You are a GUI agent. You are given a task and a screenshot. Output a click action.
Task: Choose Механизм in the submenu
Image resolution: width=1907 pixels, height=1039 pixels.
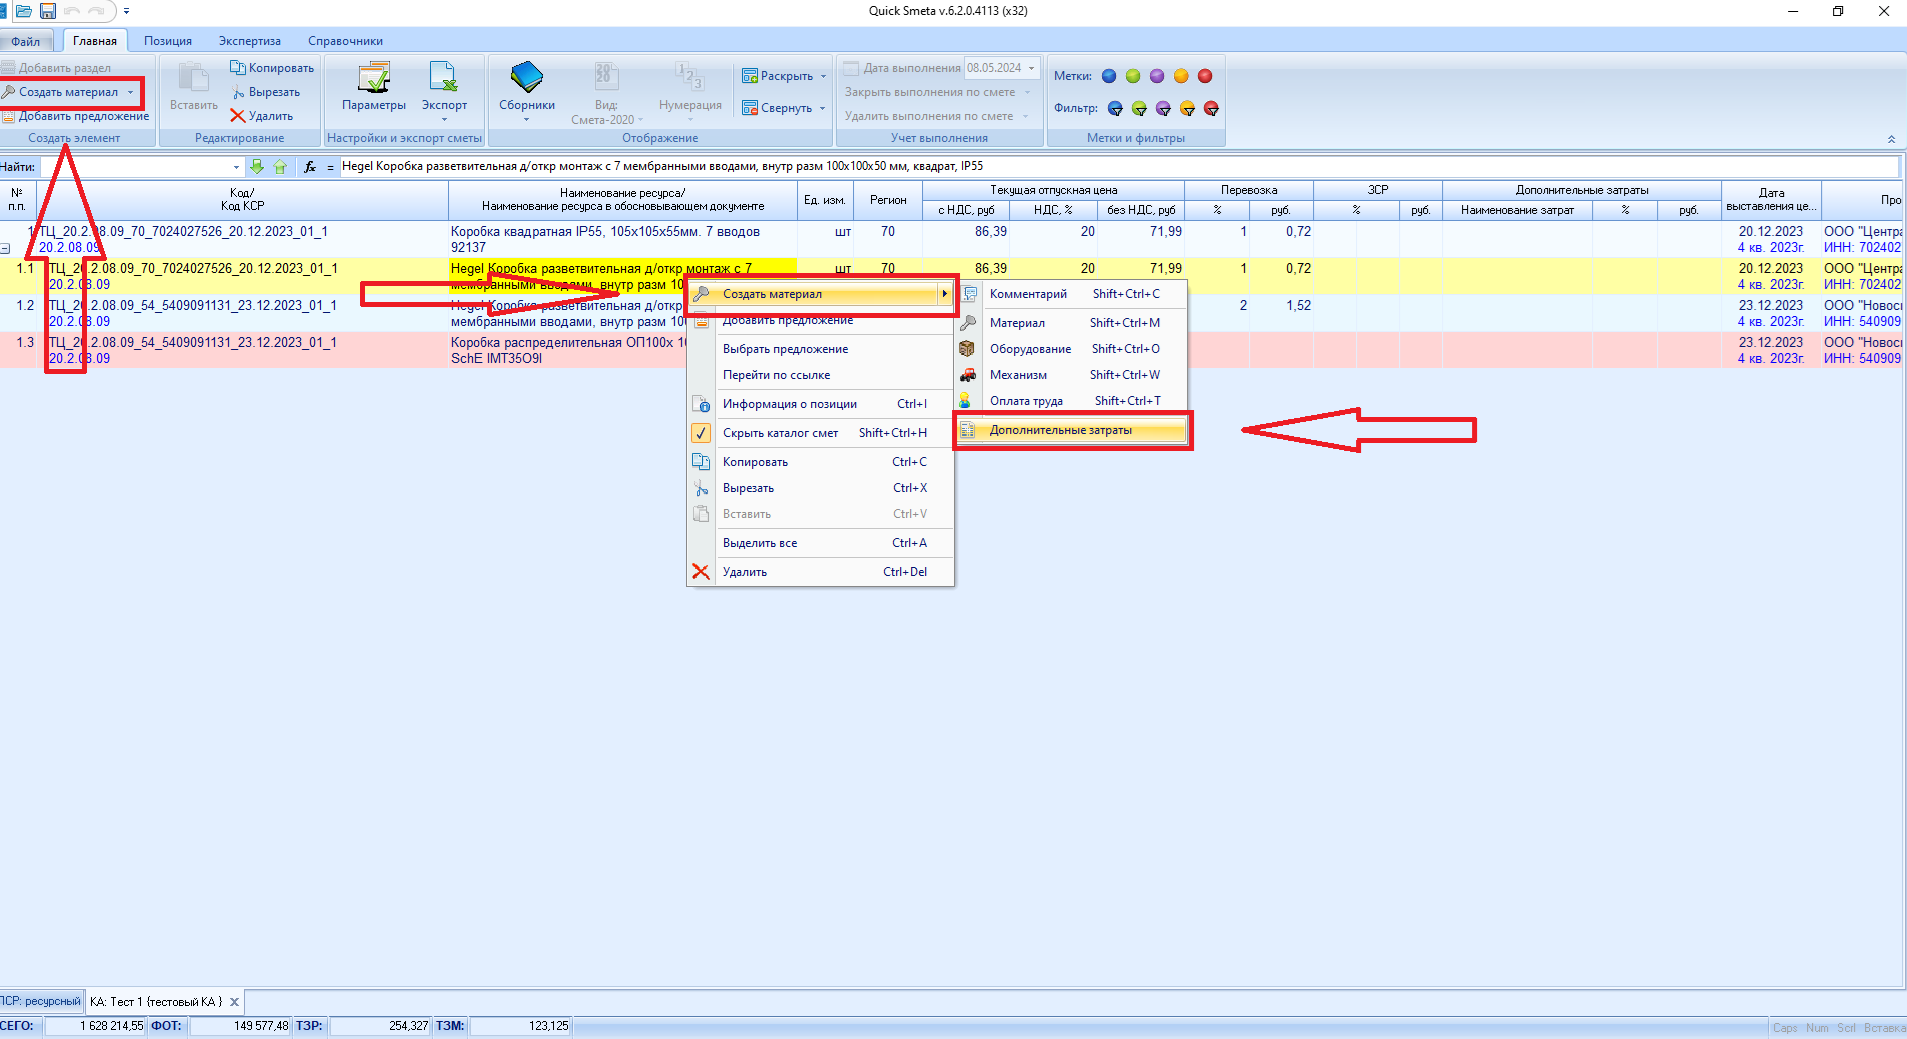pyautogui.click(x=1072, y=375)
